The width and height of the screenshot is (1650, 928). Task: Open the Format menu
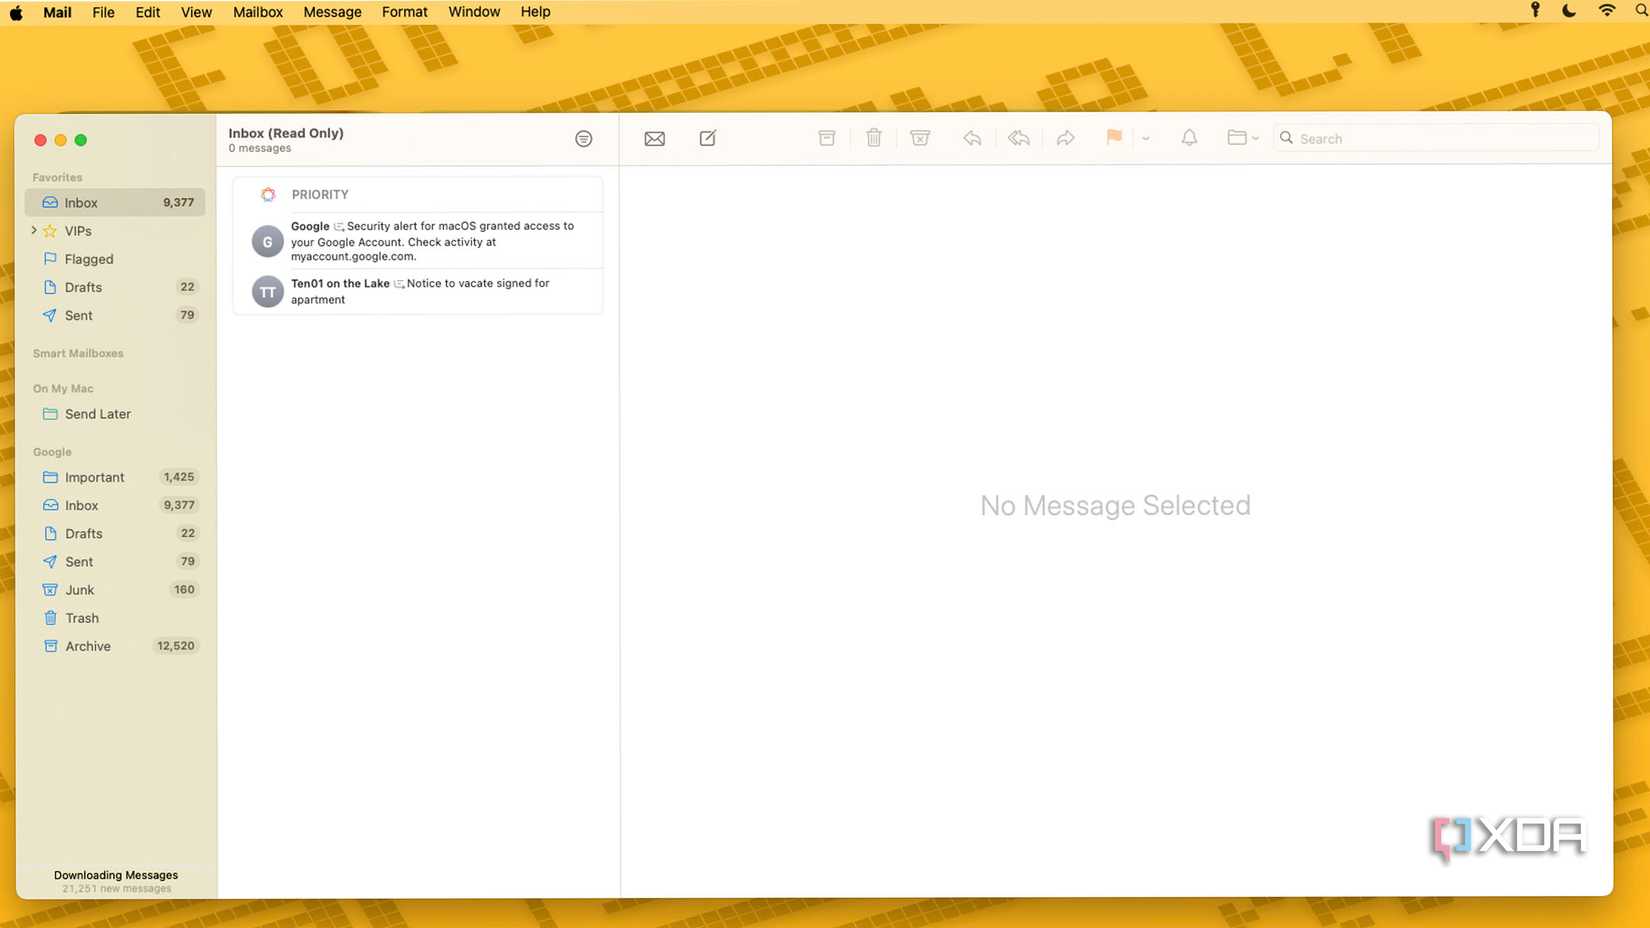point(404,12)
